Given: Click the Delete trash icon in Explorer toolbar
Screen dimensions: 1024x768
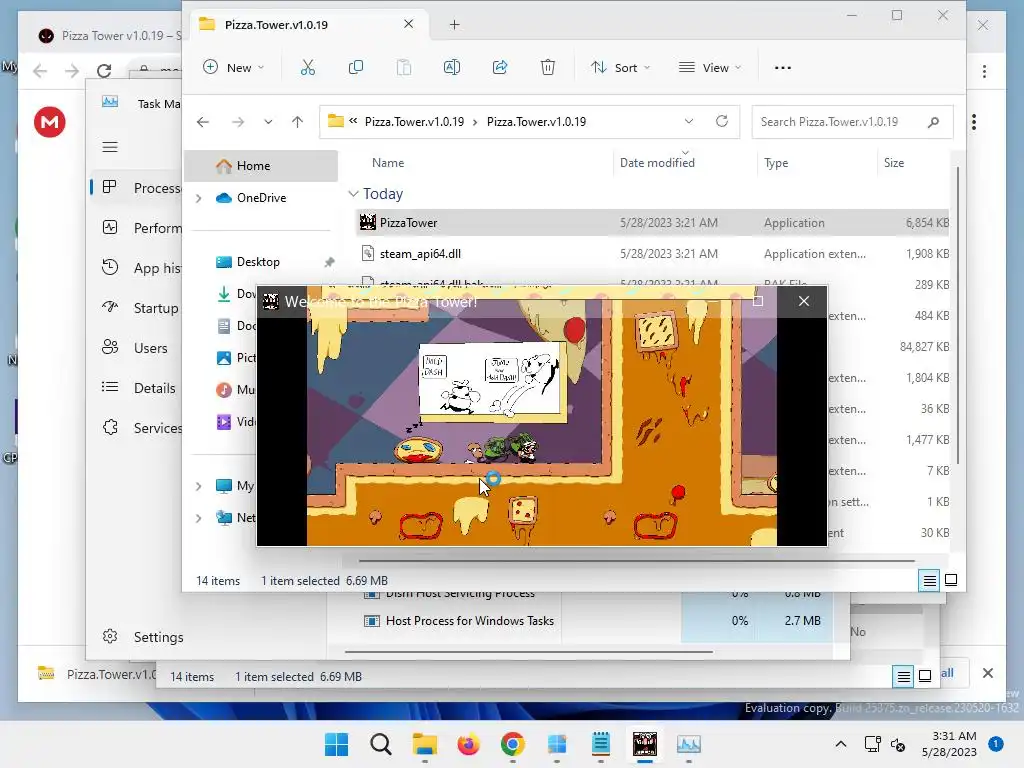Looking at the screenshot, I should 548,67.
